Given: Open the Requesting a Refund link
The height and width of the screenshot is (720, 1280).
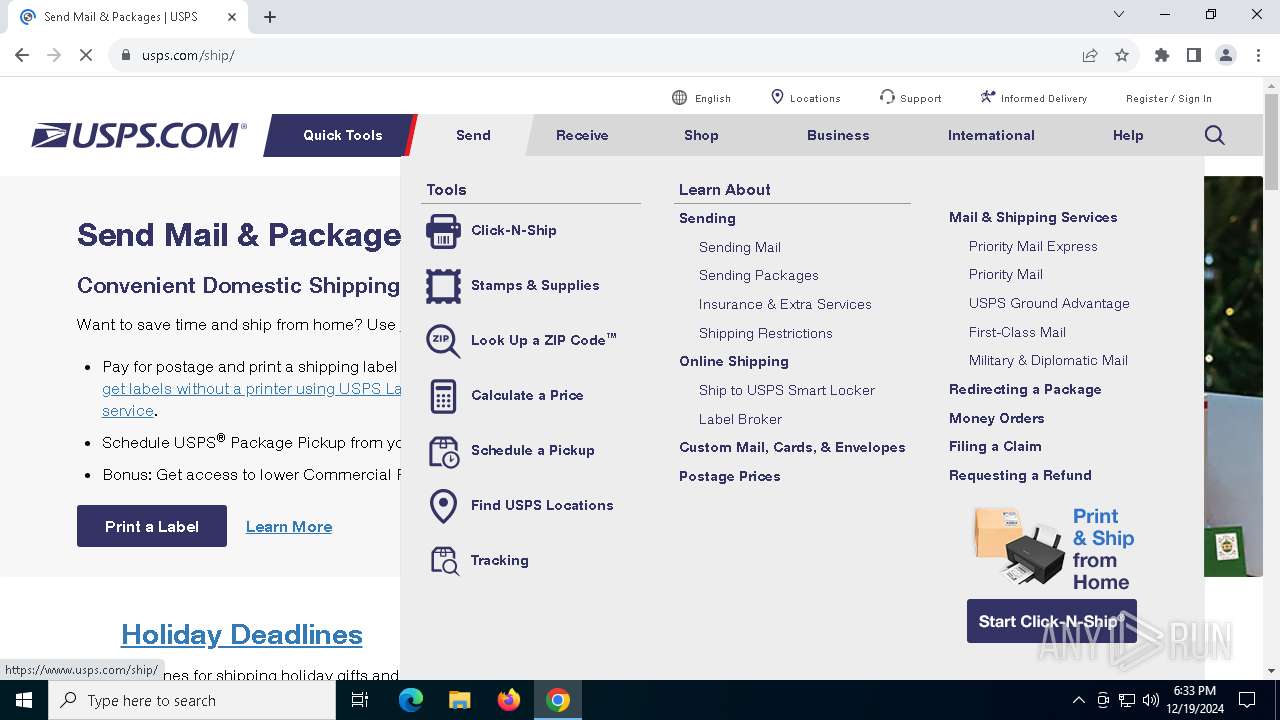Looking at the screenshot, I should point(1020,475).
